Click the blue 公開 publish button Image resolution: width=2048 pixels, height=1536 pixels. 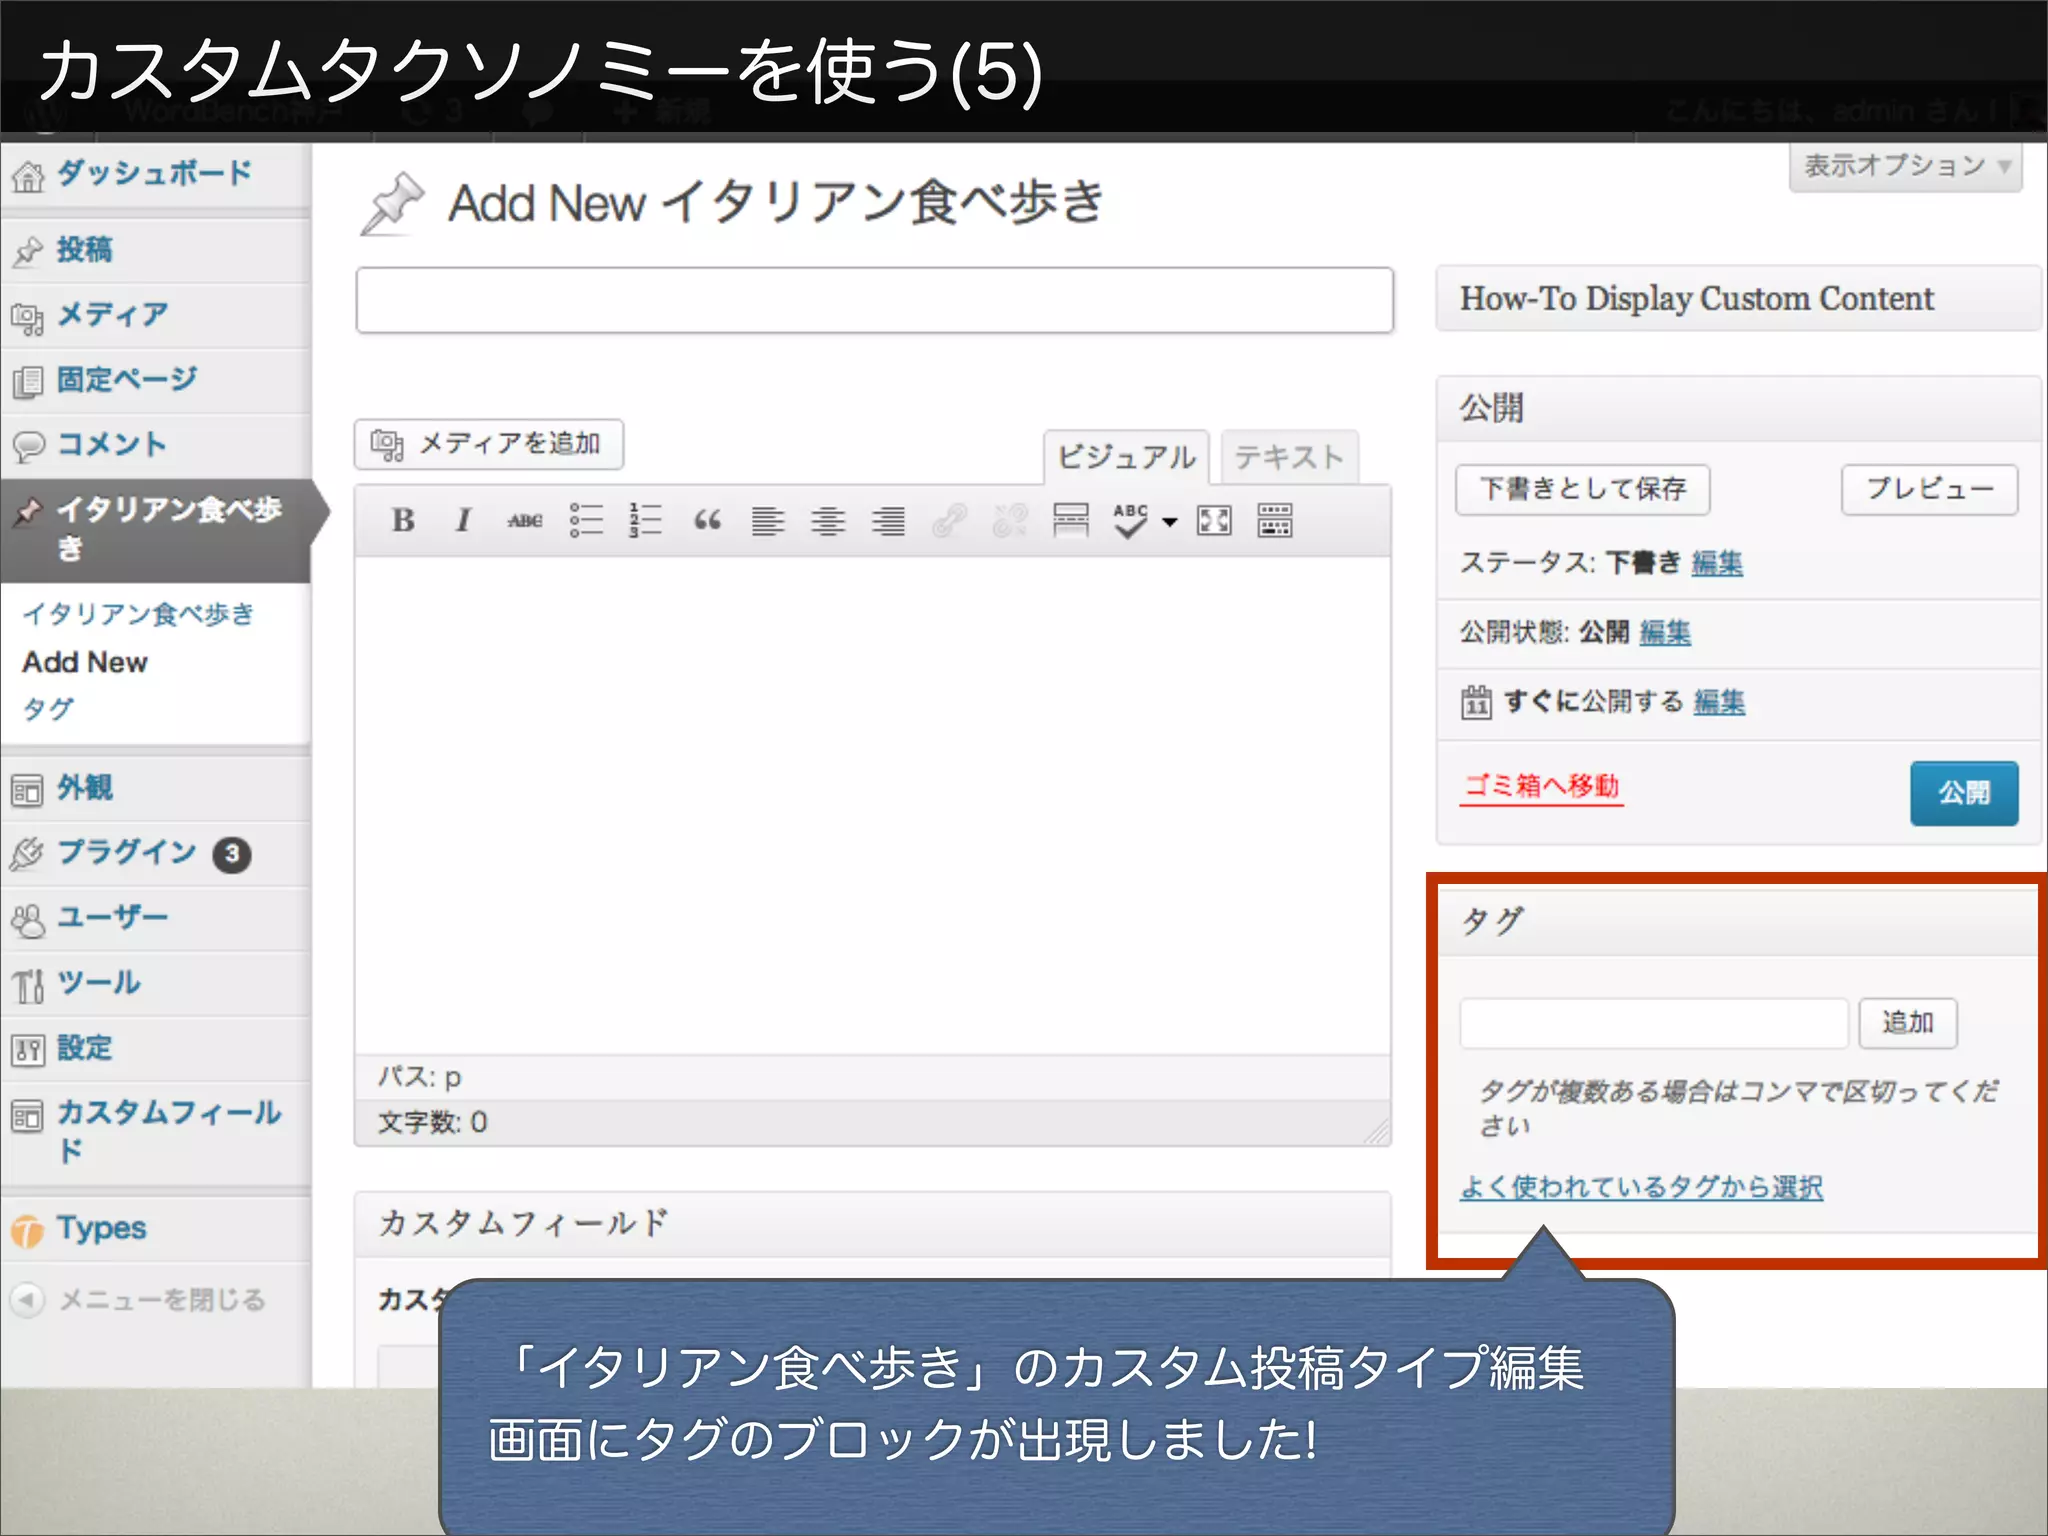pos(1963,793)
